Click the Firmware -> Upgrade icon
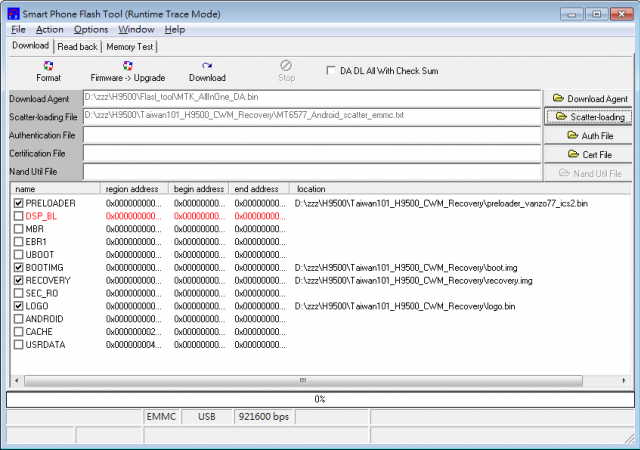Screen dimensions: 640x450 pyautogui.click(x=128, y=66)
